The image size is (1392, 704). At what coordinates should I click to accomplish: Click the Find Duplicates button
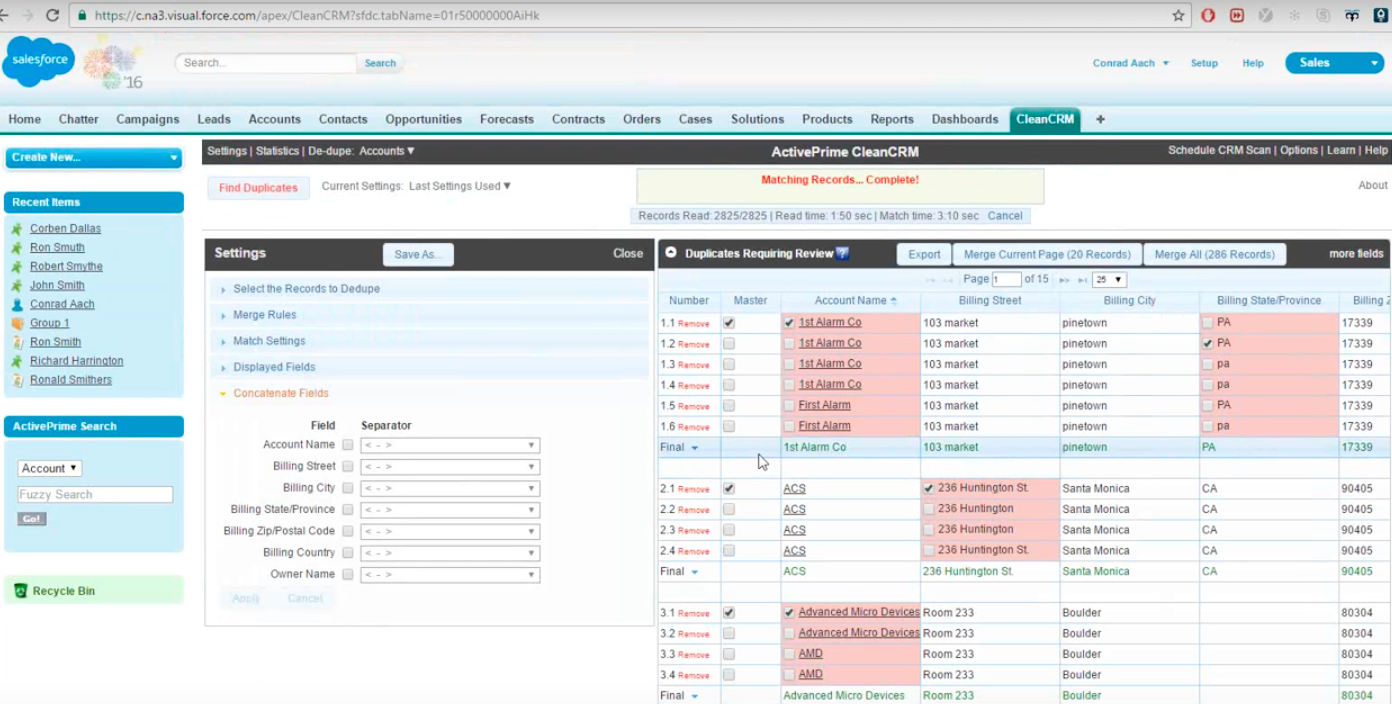pyautogui.click(x=258, y=187)
